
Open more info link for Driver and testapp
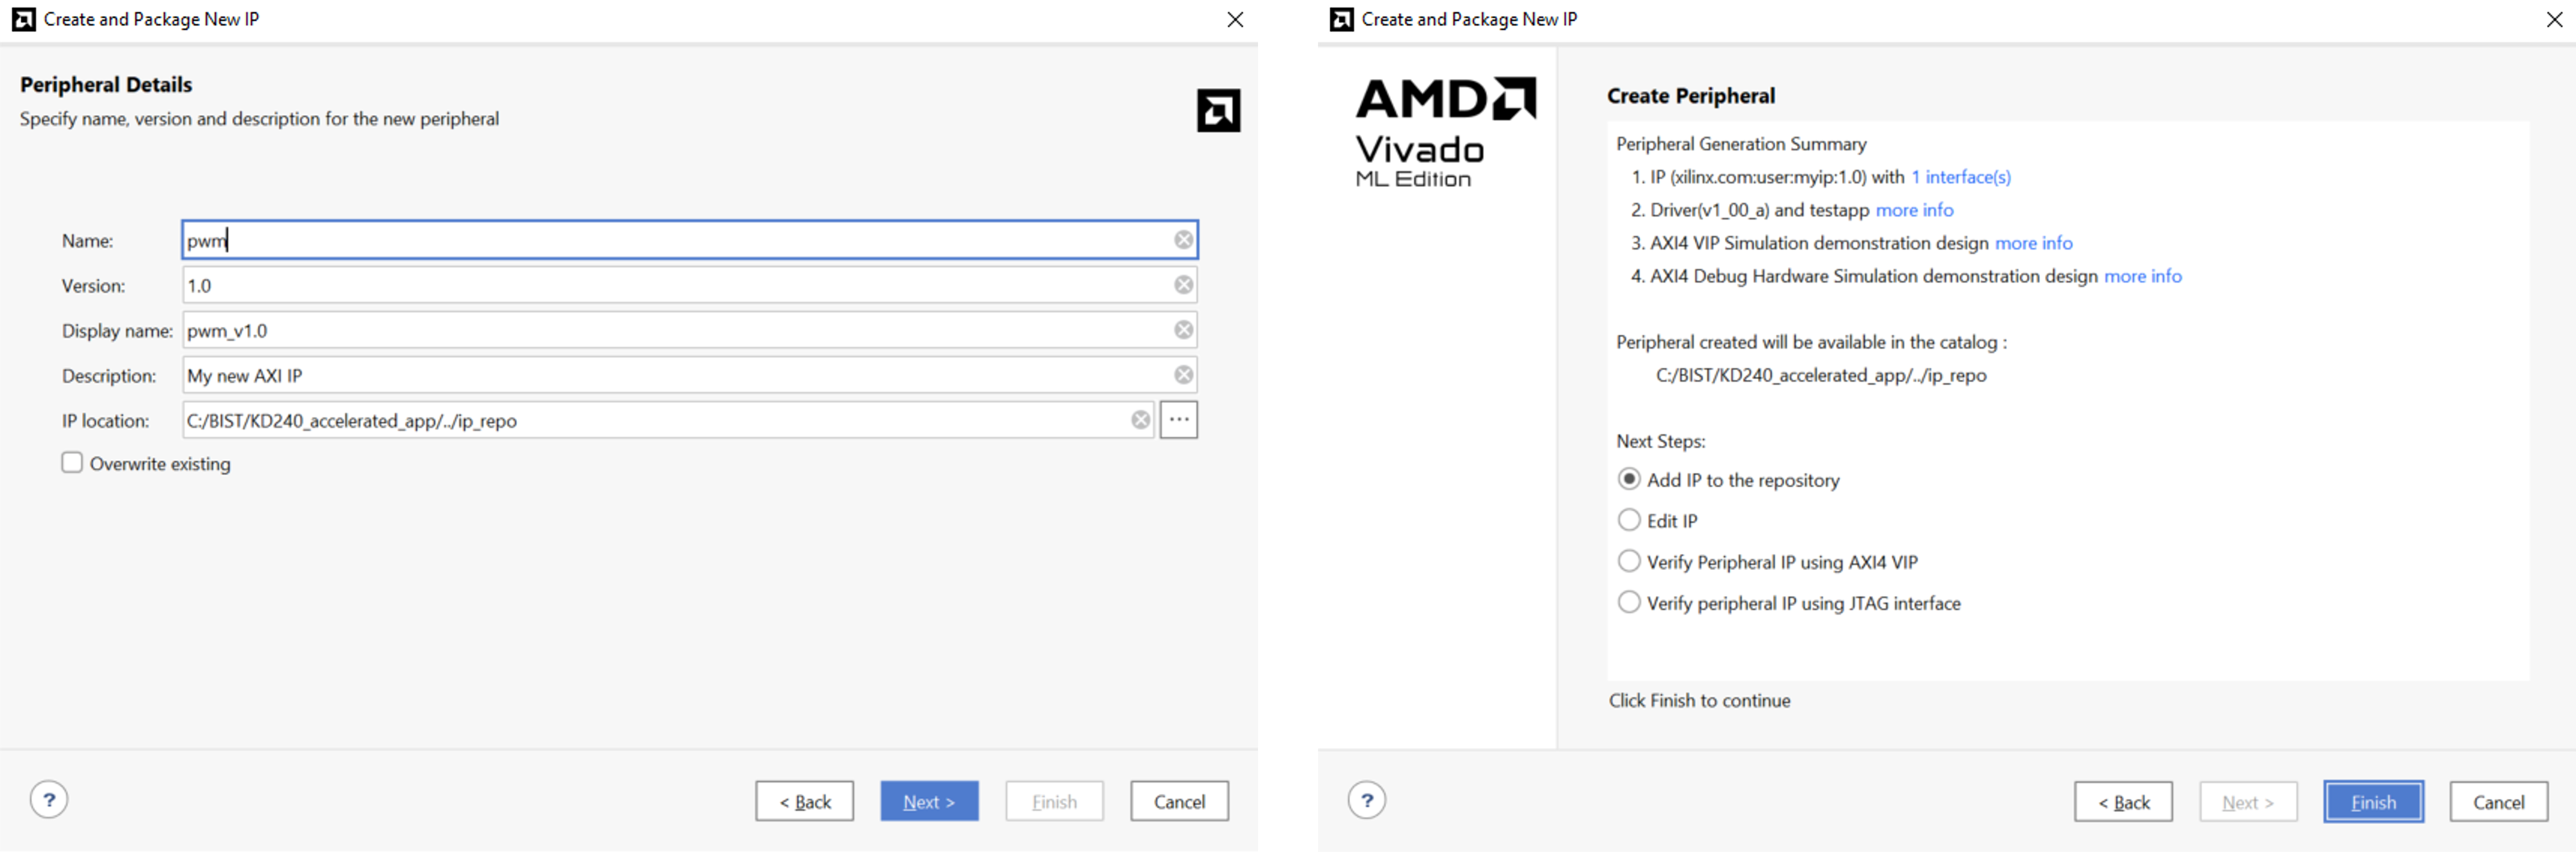click(1914, 210)
